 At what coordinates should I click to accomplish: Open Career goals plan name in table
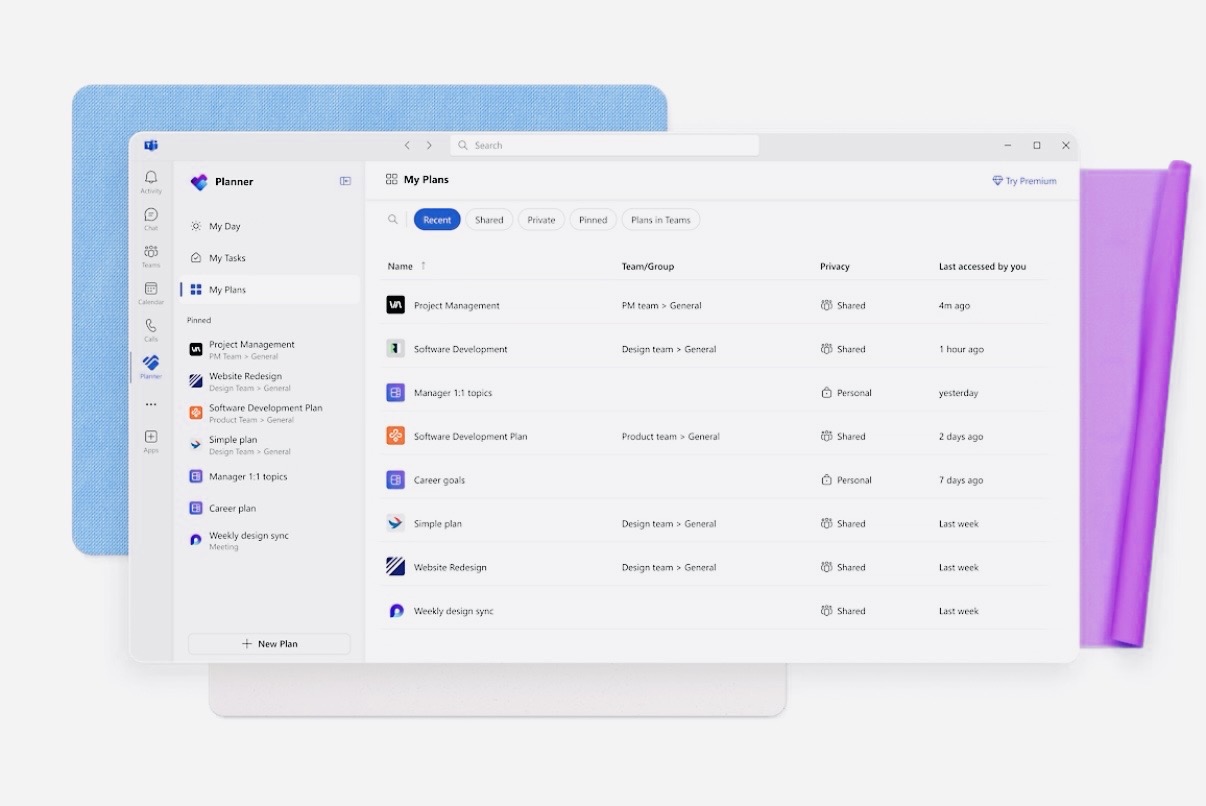(439, 480)
